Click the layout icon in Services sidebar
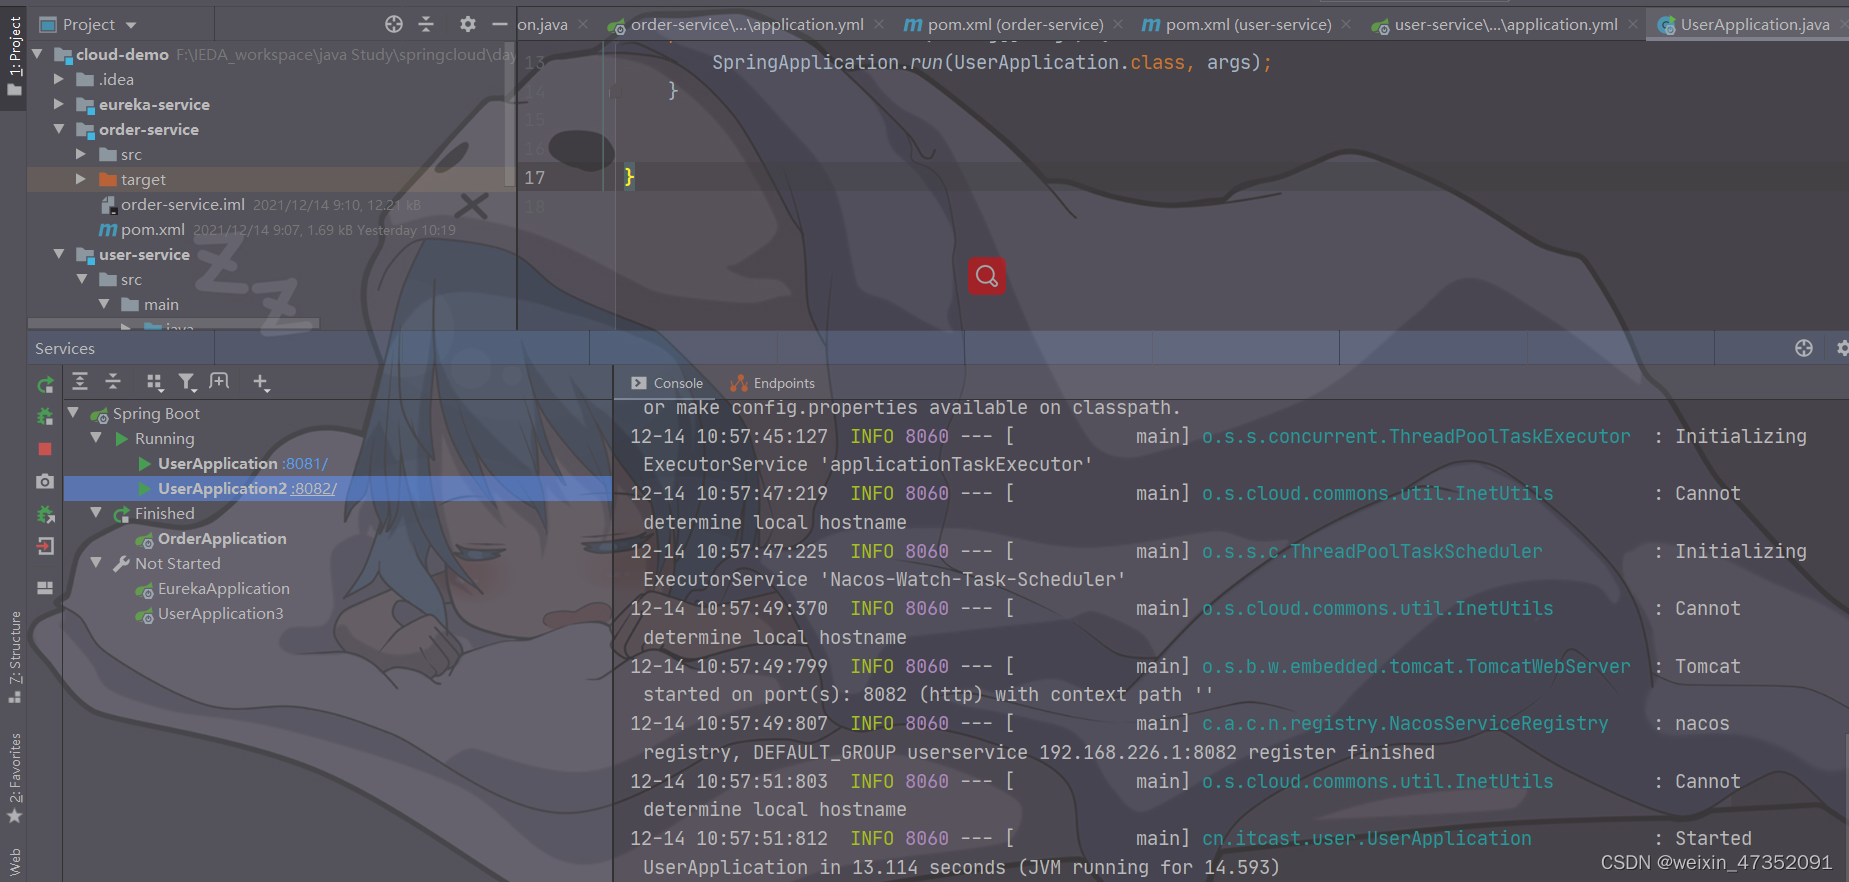The width and height of the screenshot is (1849, 882). coord(45,588)
